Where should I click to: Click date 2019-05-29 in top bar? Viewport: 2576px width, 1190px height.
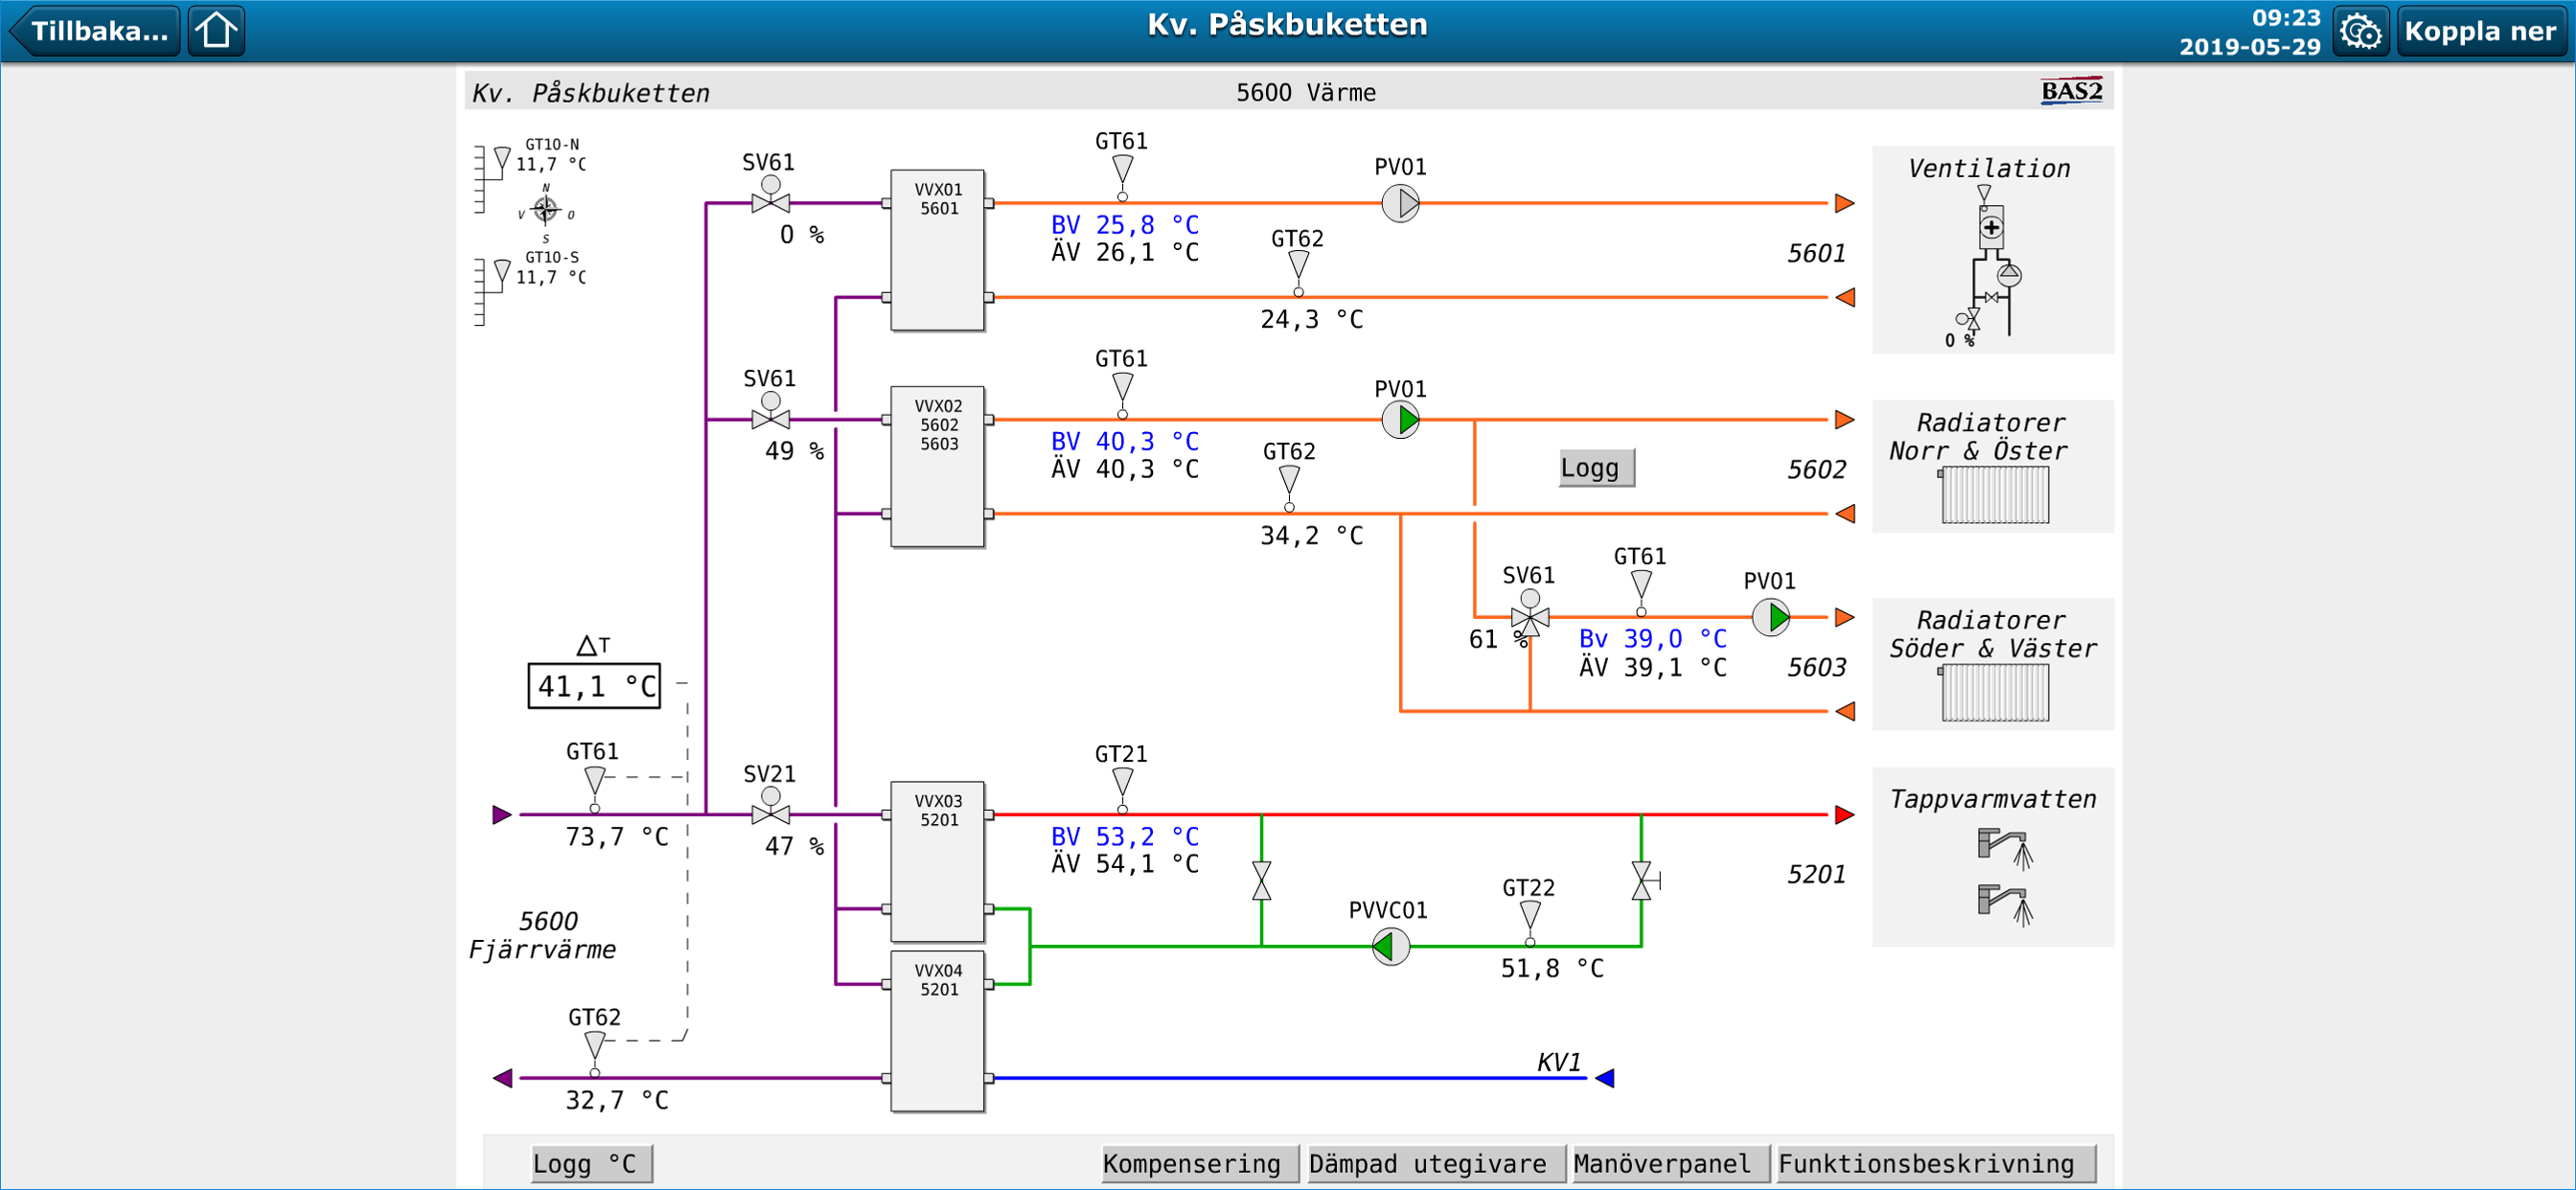pos(2250,47)
